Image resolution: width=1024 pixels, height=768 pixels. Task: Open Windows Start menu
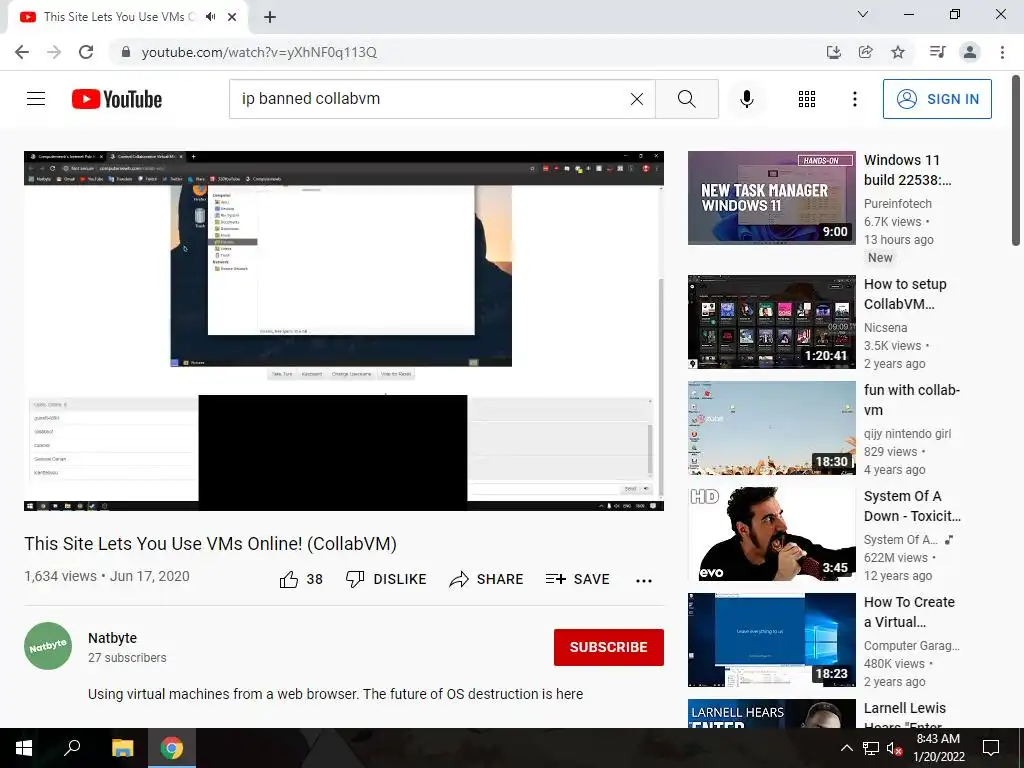click(x=24, y=748)
